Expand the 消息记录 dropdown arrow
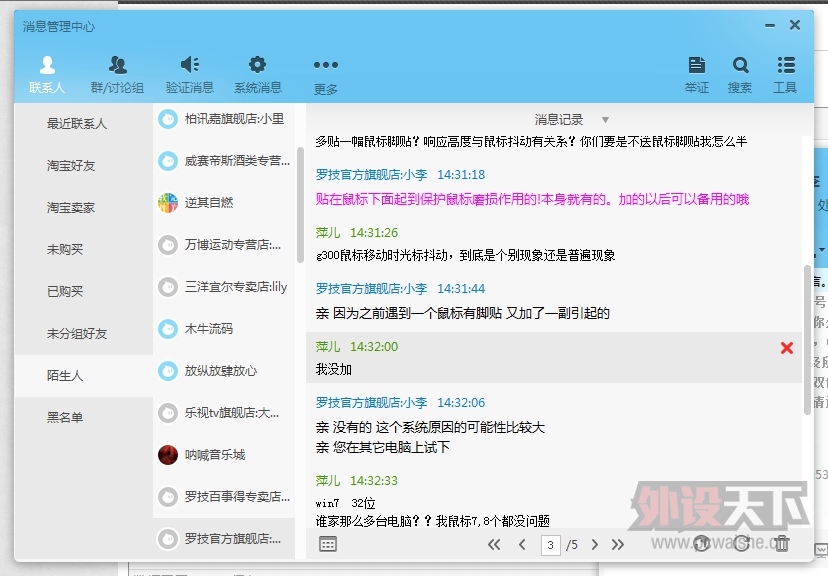828x576 pixels. [606, 120]
